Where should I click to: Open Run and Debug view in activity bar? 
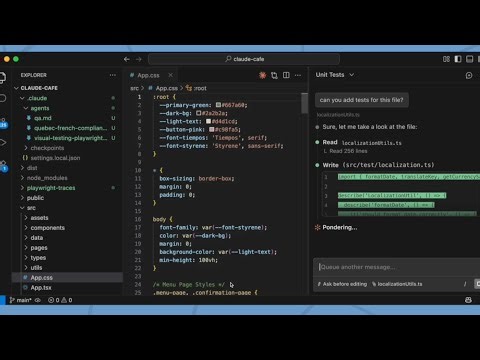coord(3,142)
